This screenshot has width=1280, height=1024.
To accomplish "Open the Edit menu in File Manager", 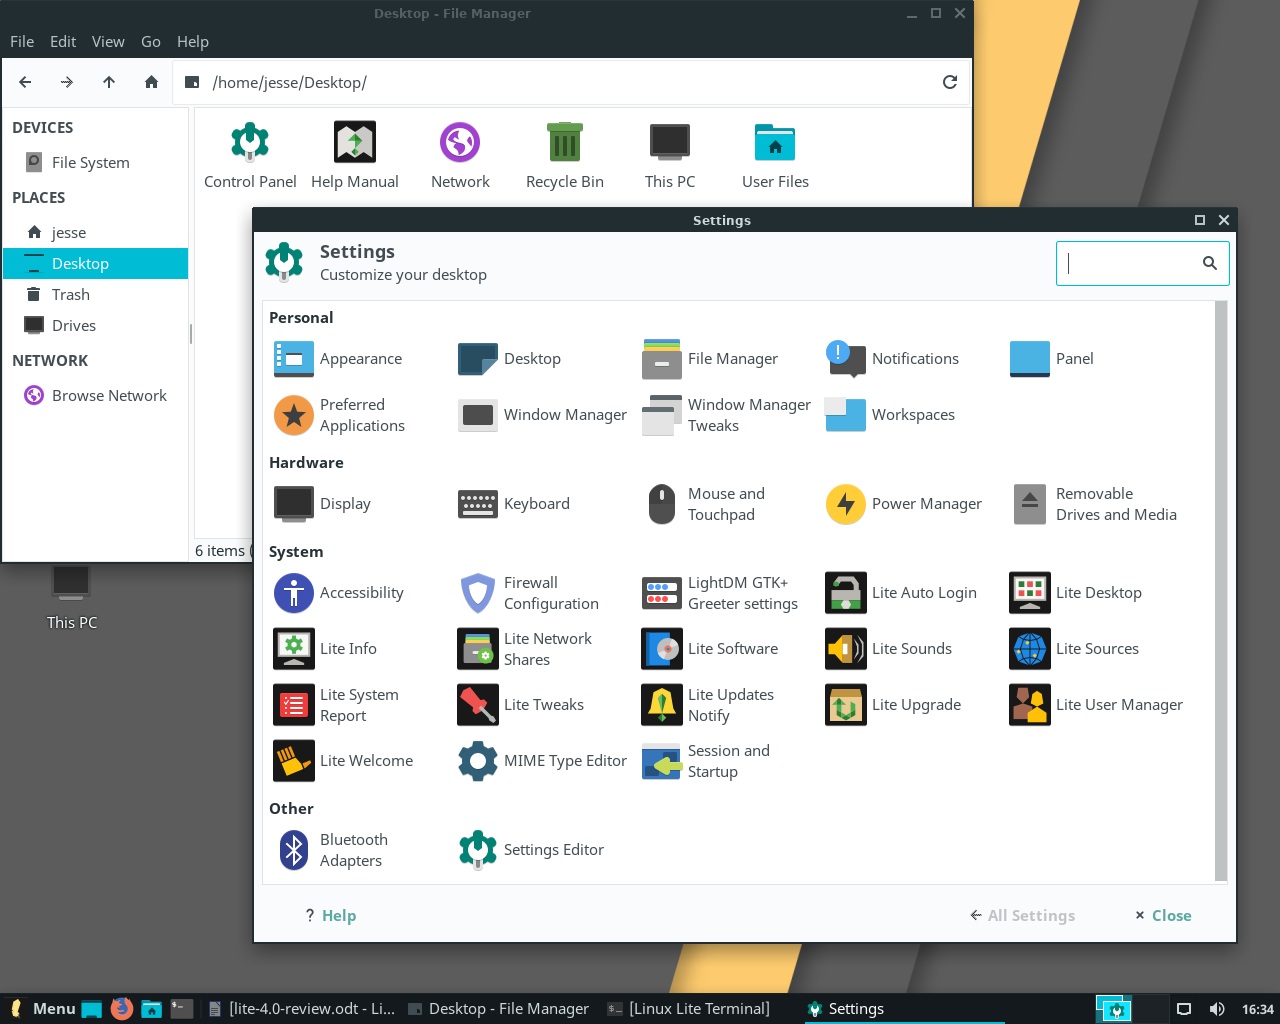I will [63, 42].
